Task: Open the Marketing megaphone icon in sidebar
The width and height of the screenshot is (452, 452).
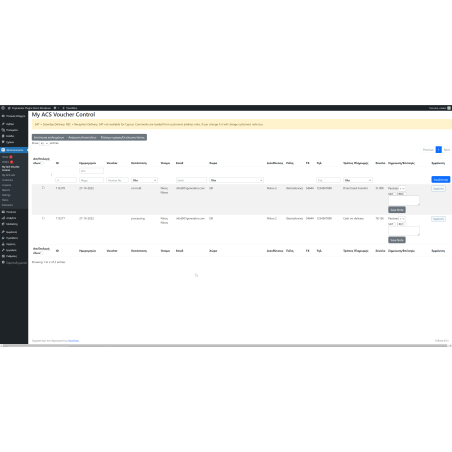Action: (x=3, y=224)
